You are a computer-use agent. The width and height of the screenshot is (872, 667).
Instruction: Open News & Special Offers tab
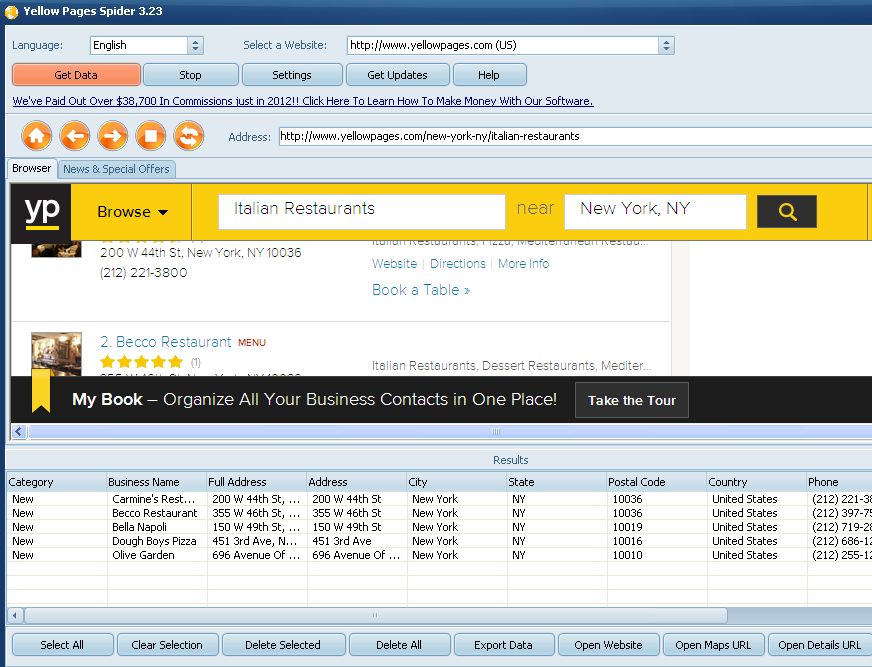point(116,169)
